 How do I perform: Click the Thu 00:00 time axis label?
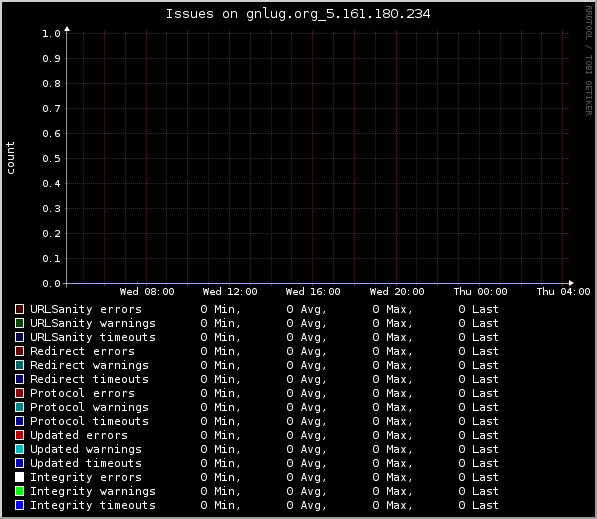[x=480, y=292]
